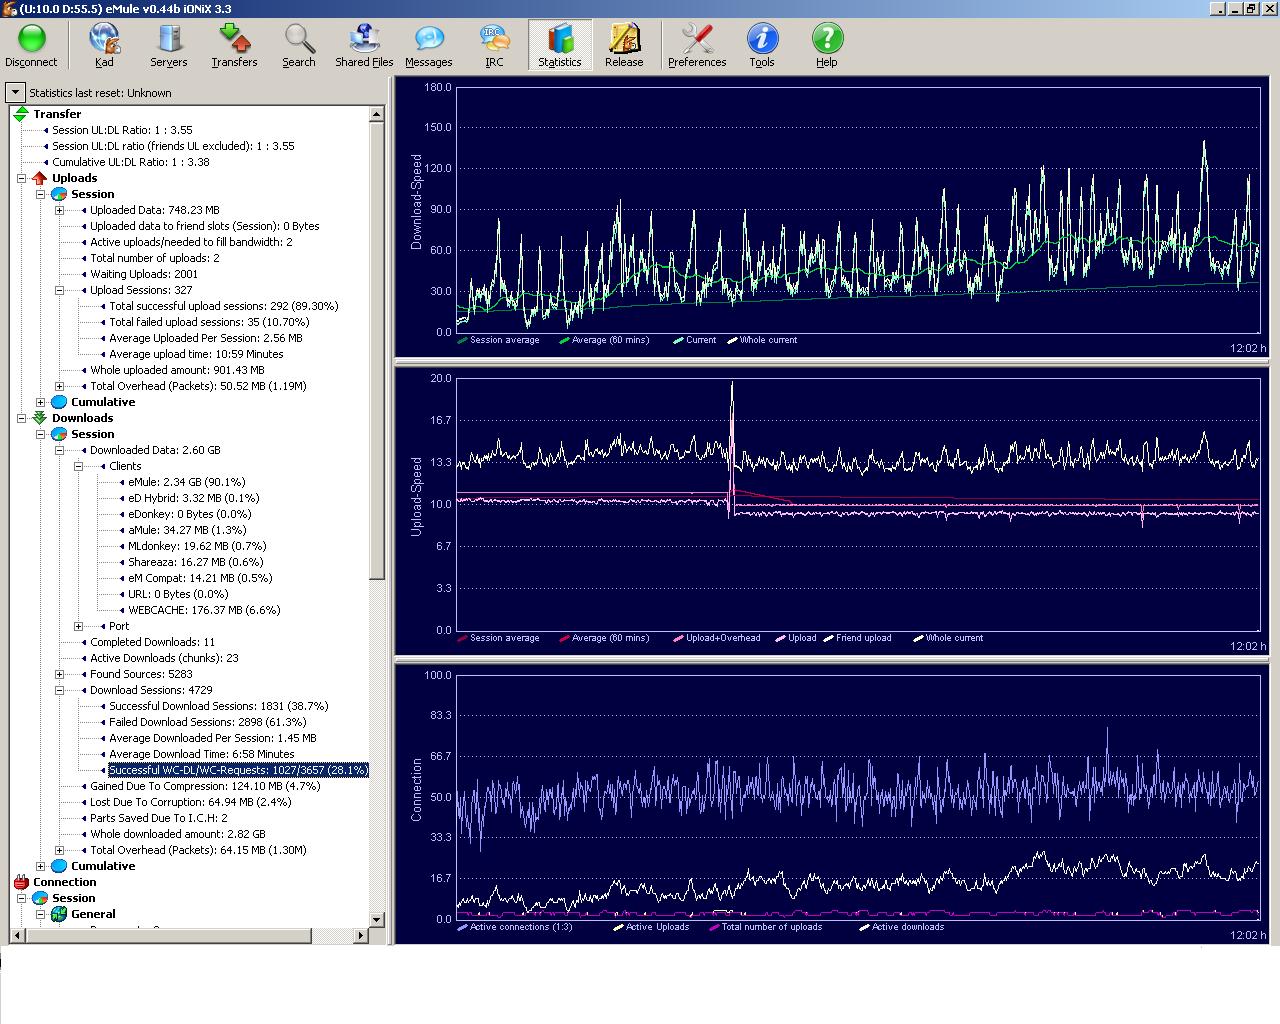Collapse the Uploads tree node

pyautogui.click(x=21, y=178)
